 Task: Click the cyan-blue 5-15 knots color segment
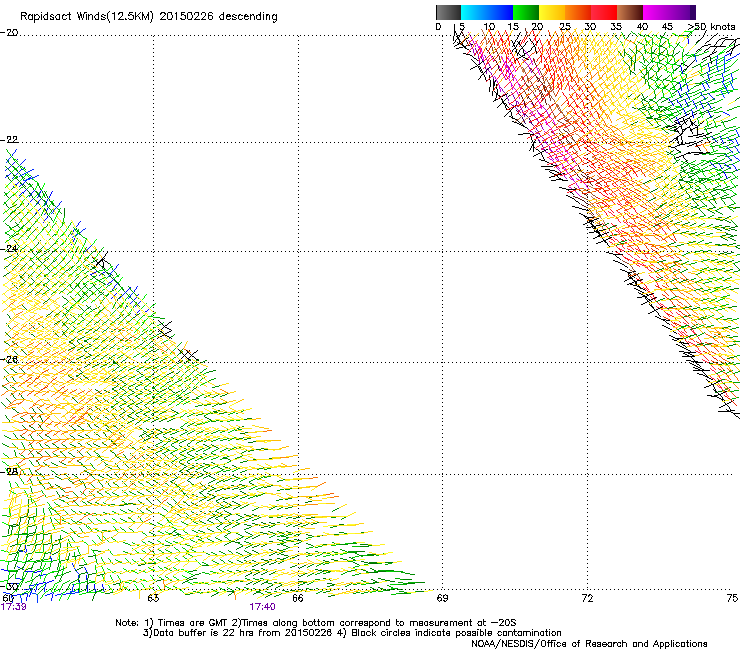487,12
